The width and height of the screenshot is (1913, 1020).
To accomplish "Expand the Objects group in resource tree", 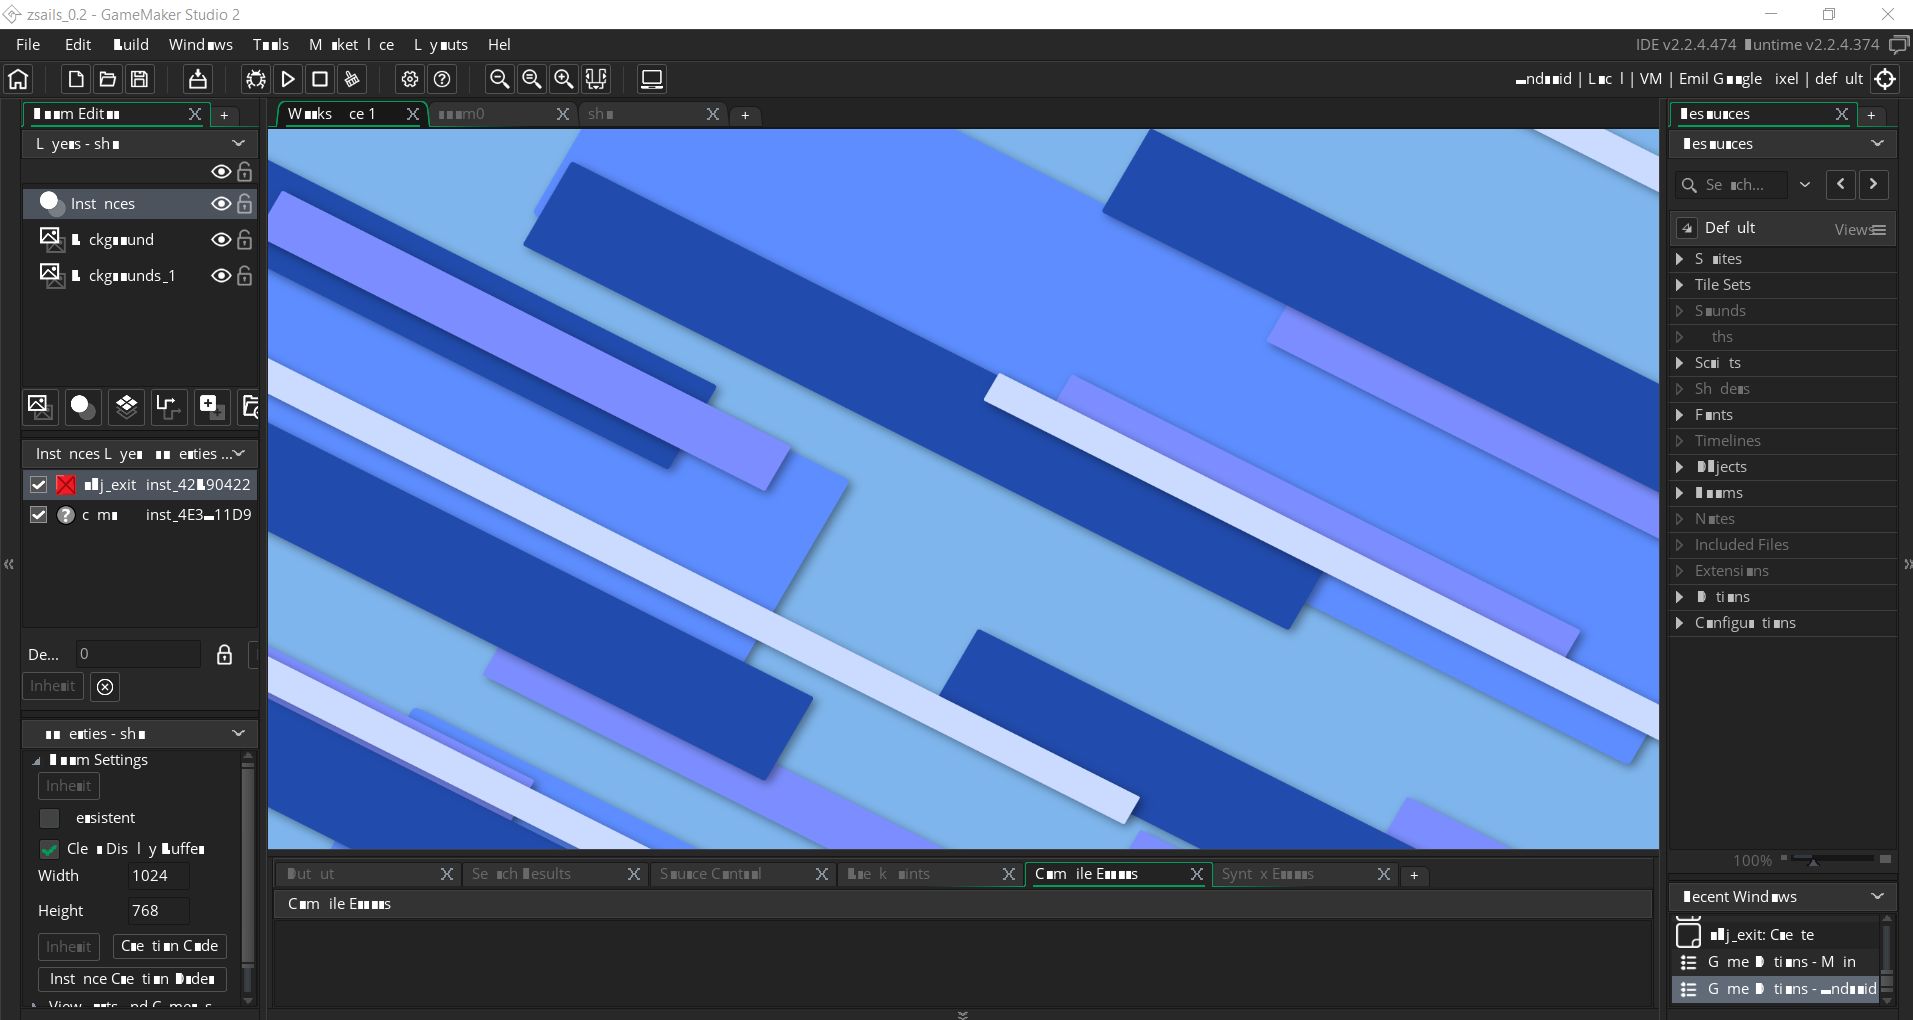I will (x=1680, y=467).
